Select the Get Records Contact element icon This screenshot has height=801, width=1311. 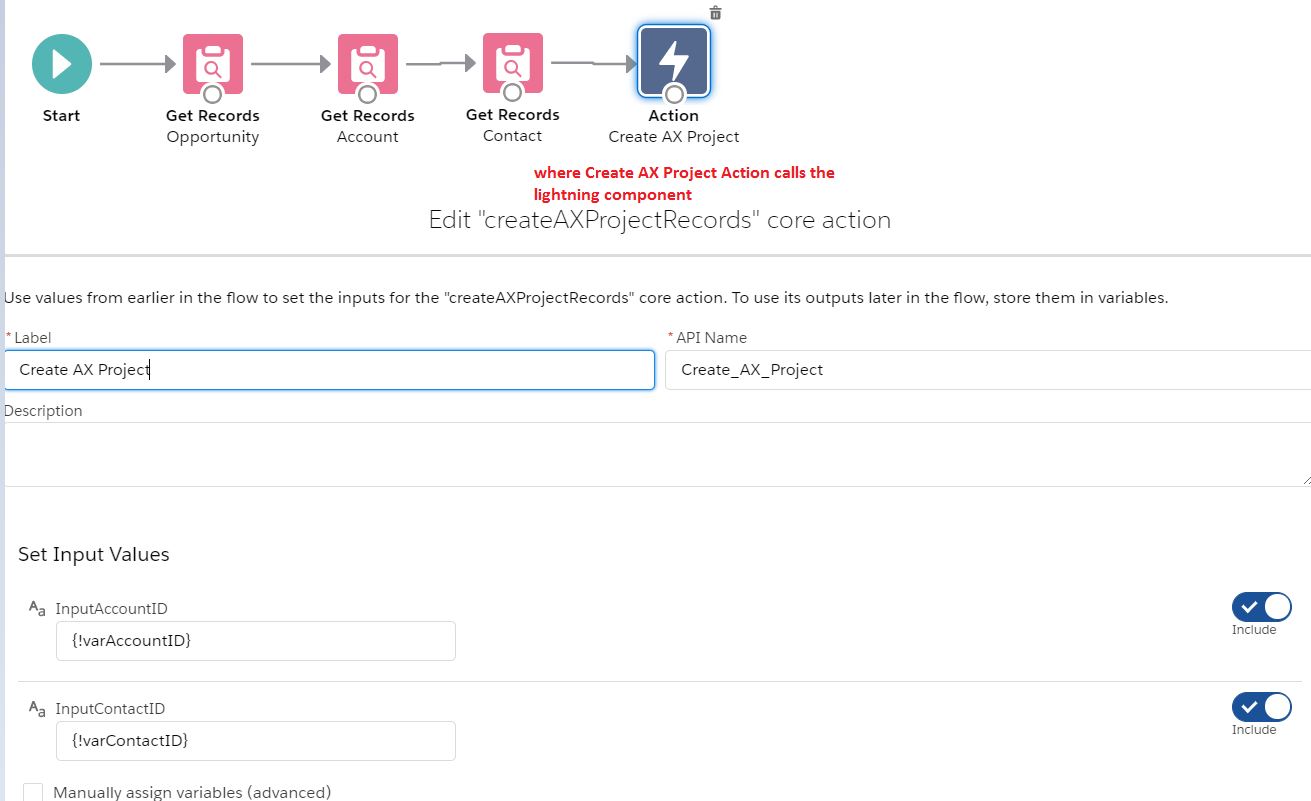click(x=513, y=63)
